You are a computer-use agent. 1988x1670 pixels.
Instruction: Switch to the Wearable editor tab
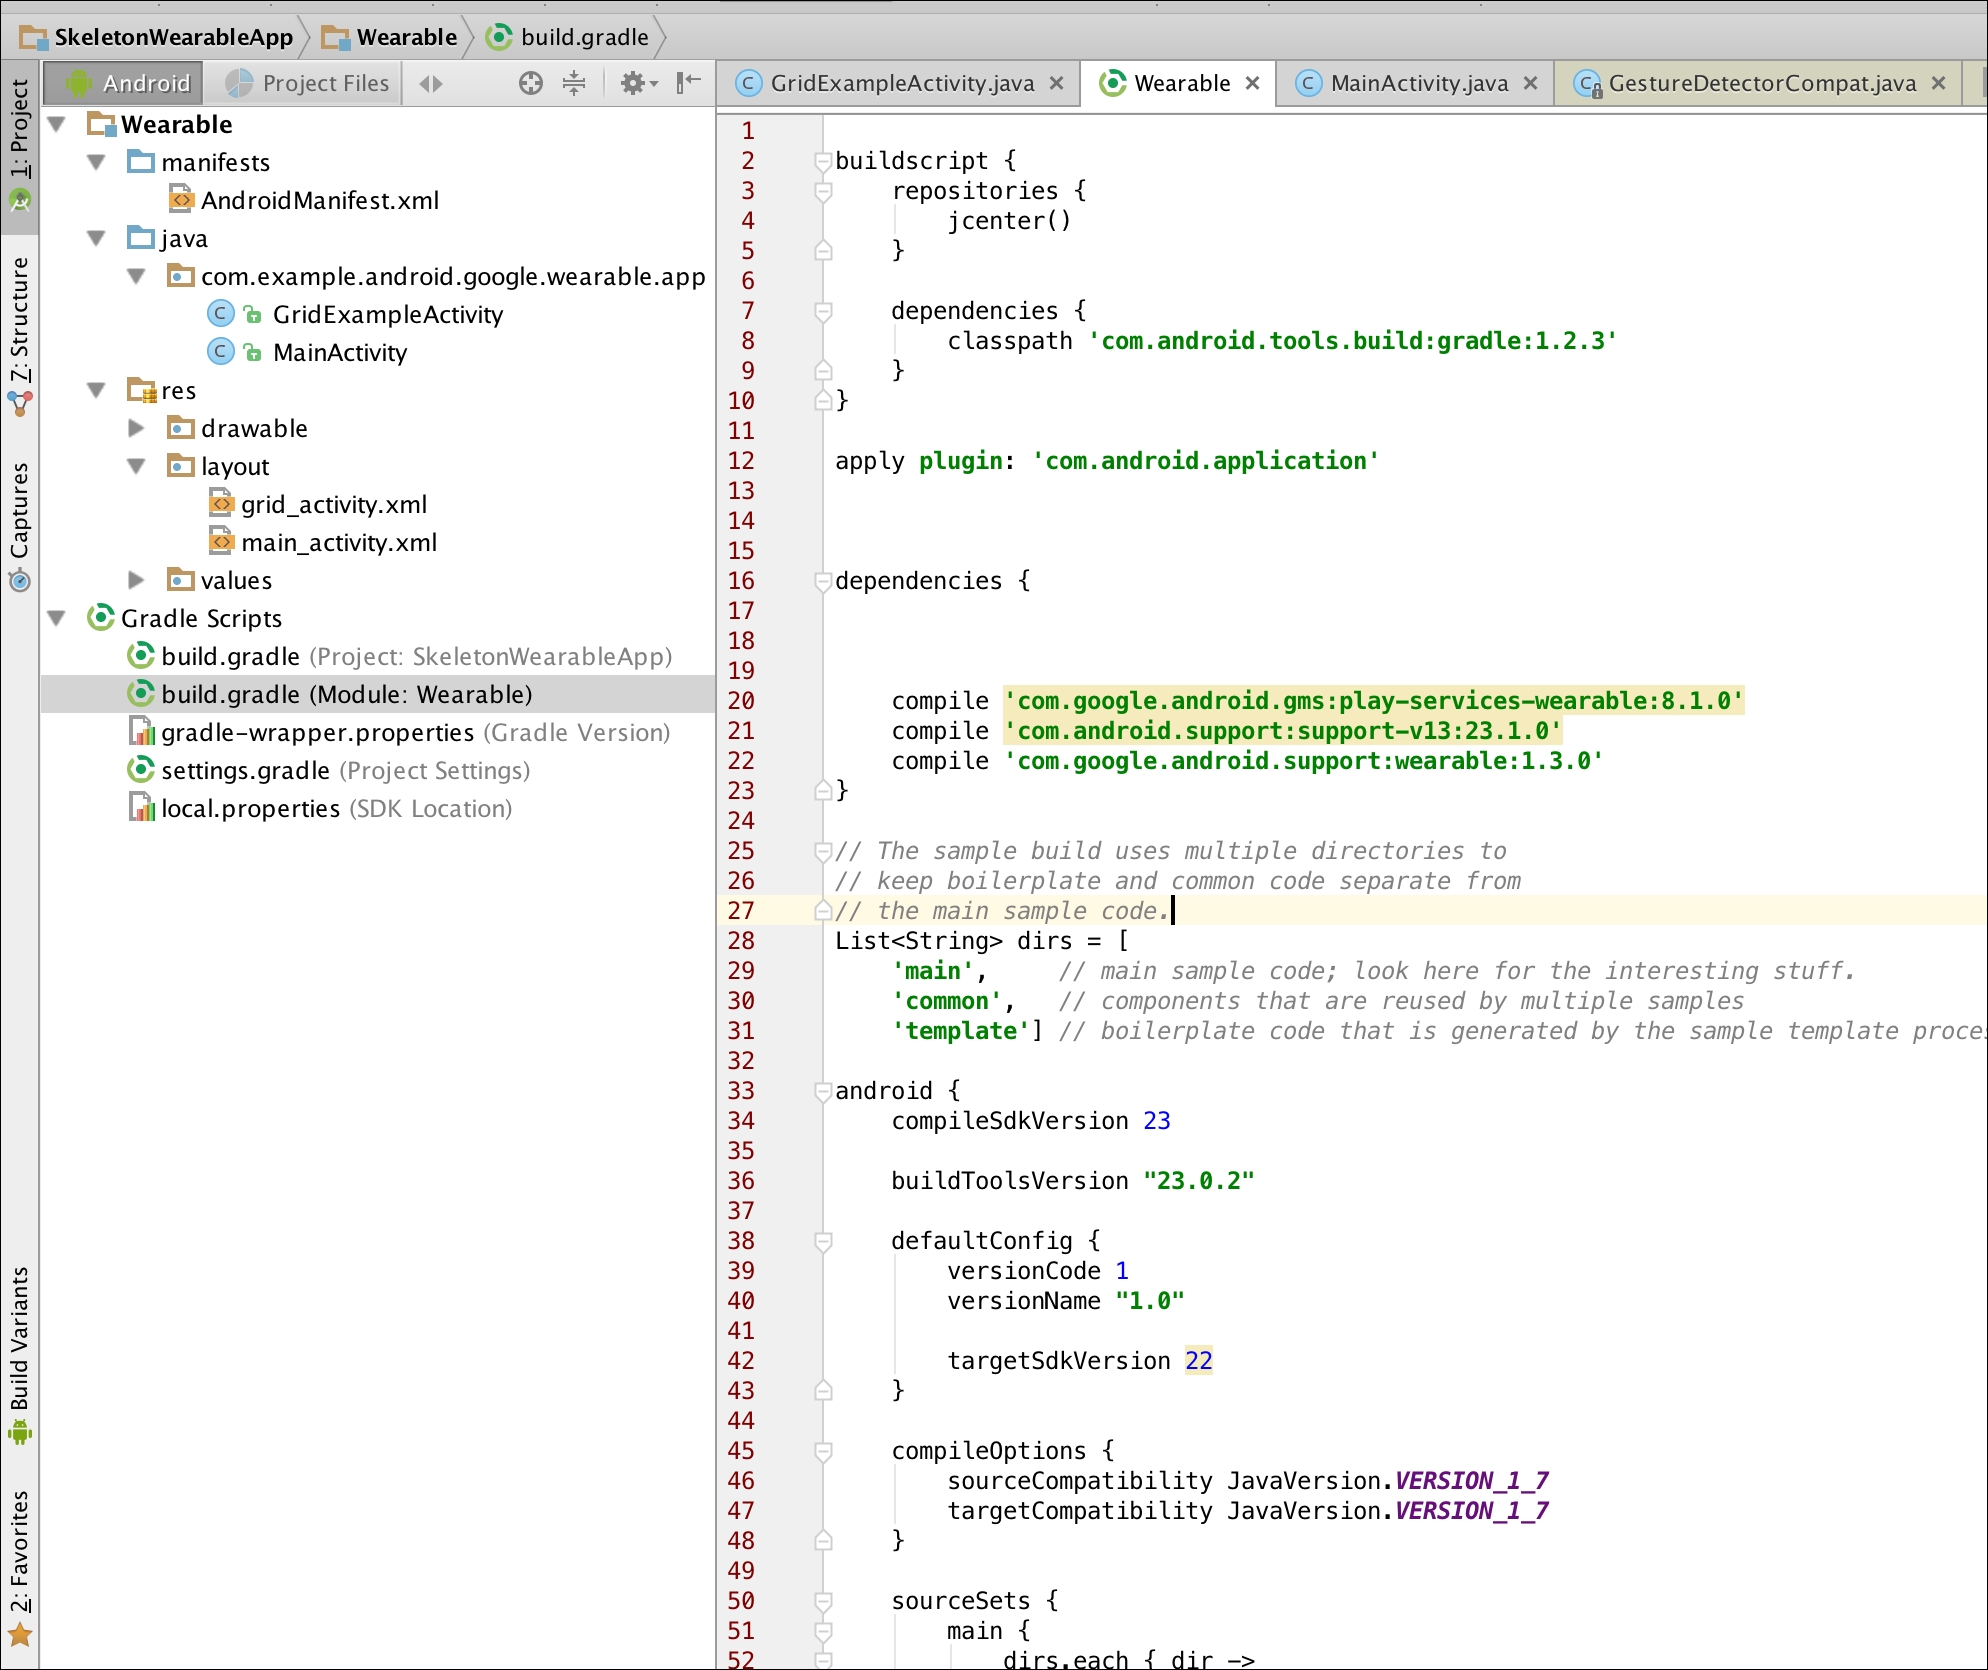pos(1179,83)
